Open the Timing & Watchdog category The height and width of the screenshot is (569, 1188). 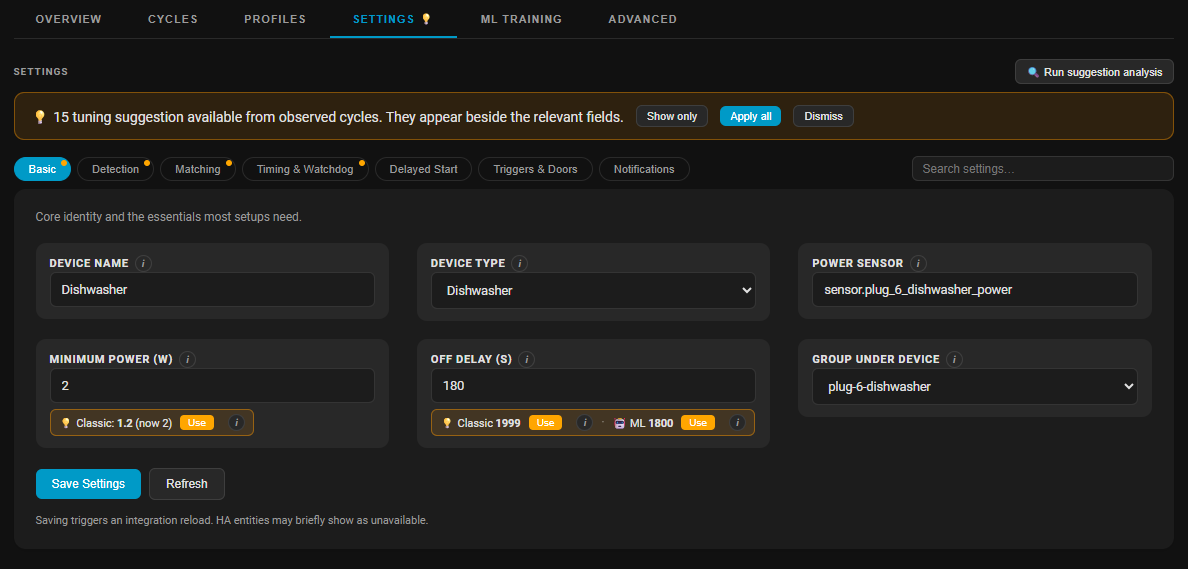pyautogui.click(x=305, y=169)
